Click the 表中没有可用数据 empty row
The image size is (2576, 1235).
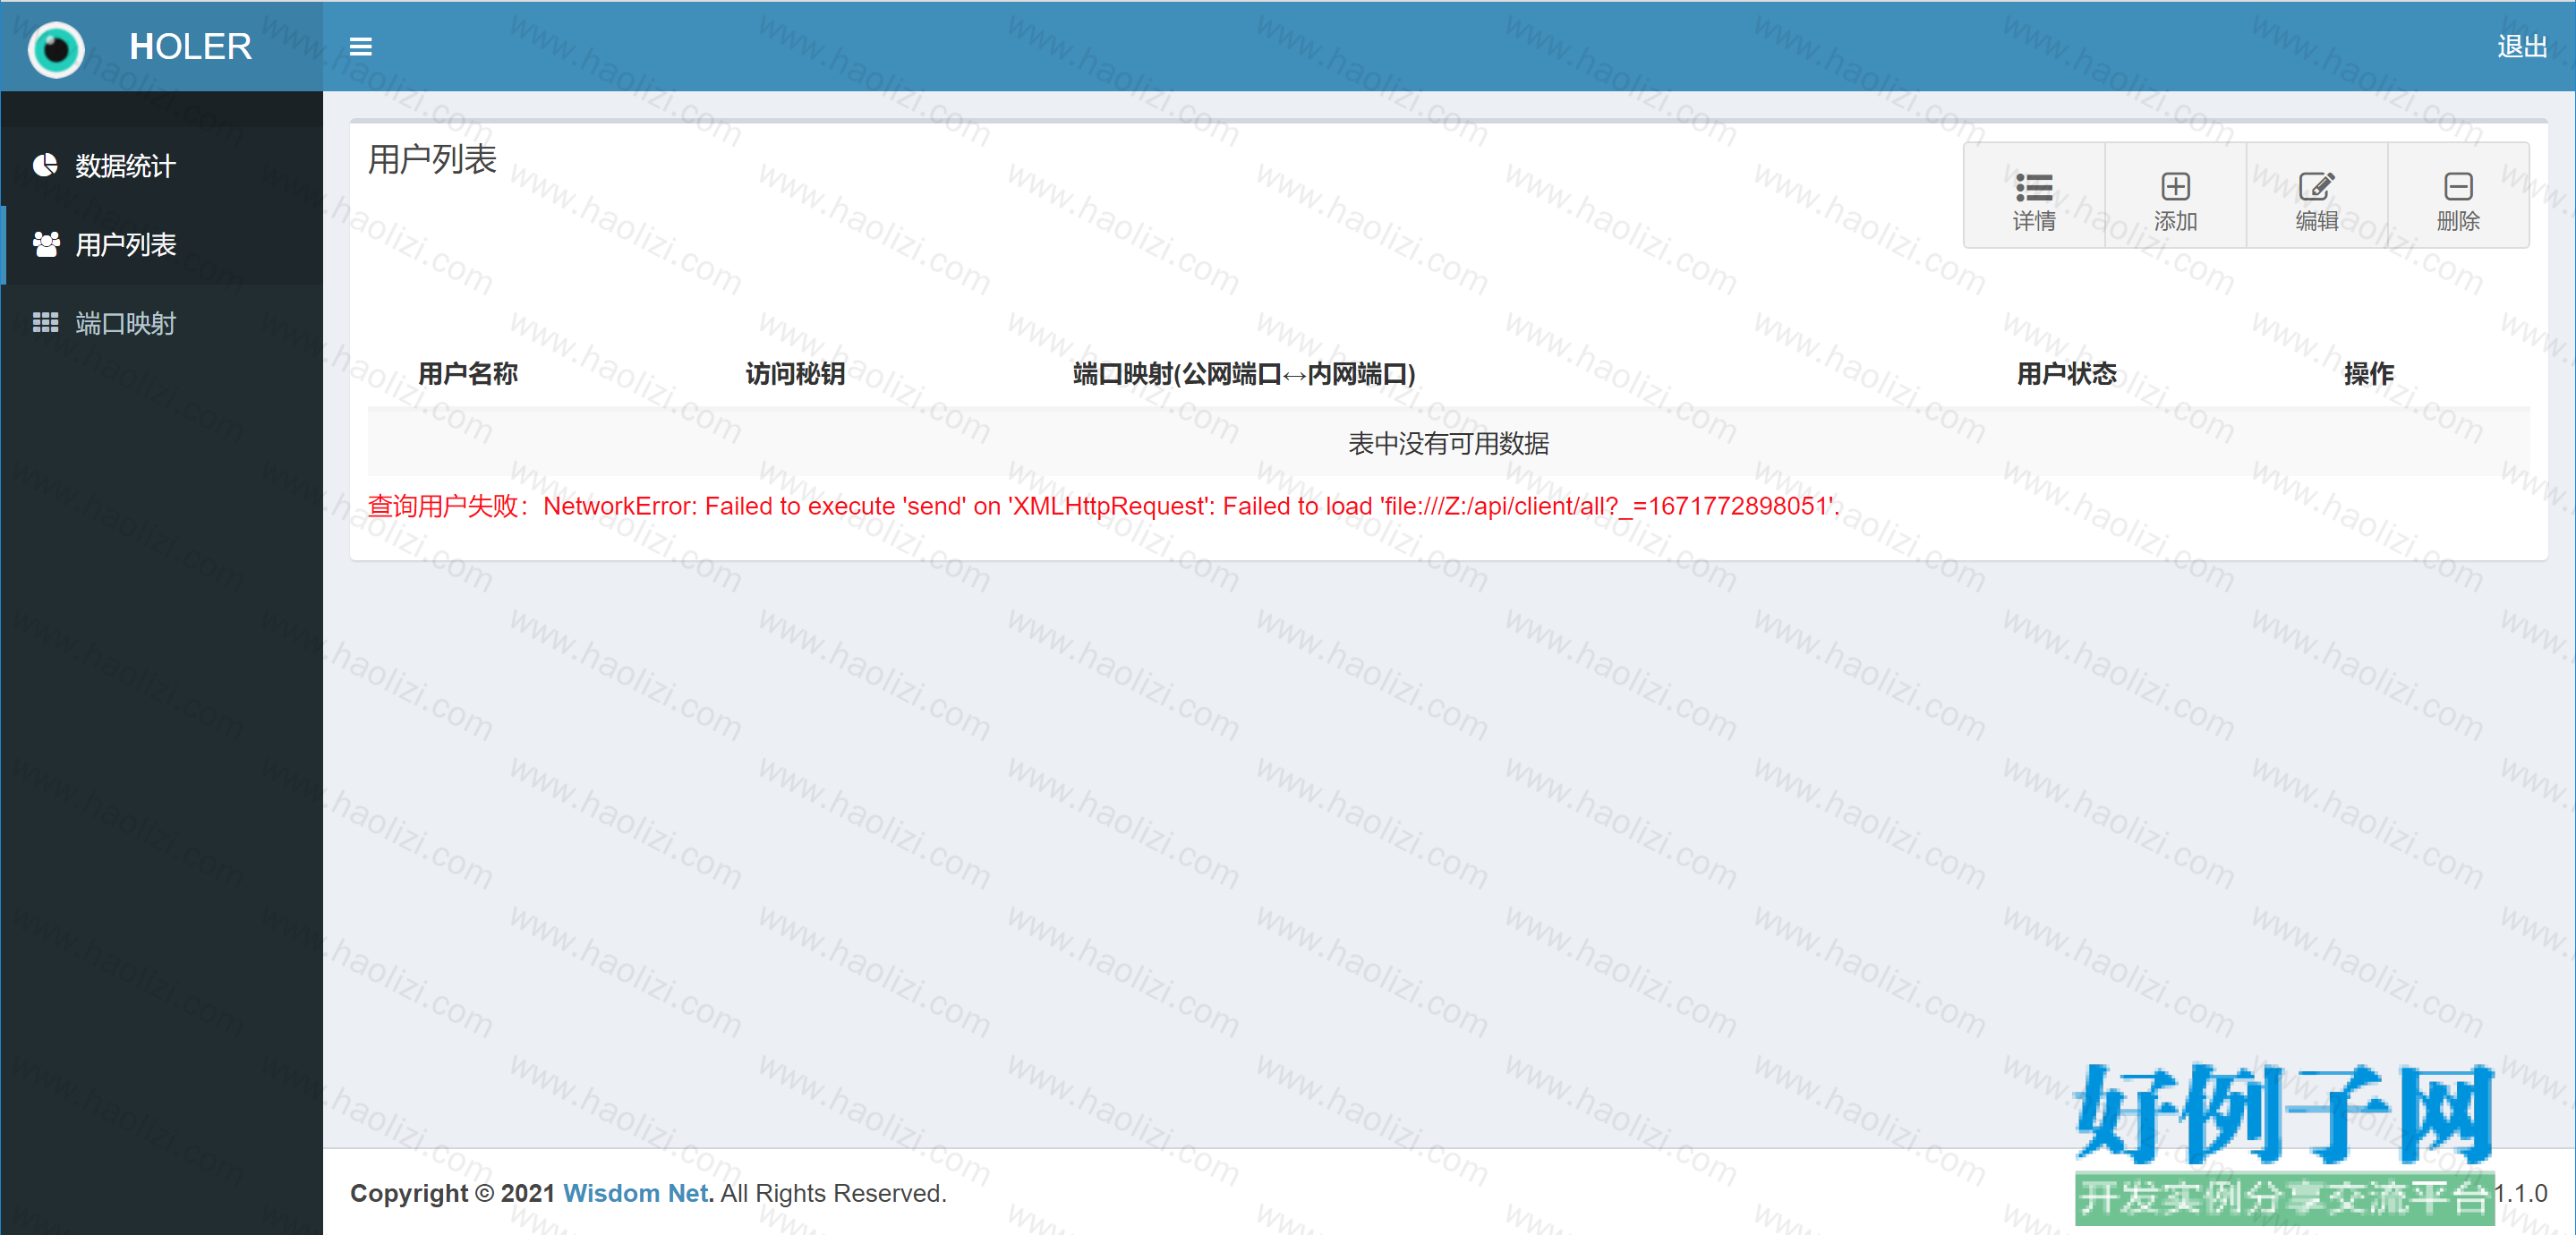click(1448, 443)
